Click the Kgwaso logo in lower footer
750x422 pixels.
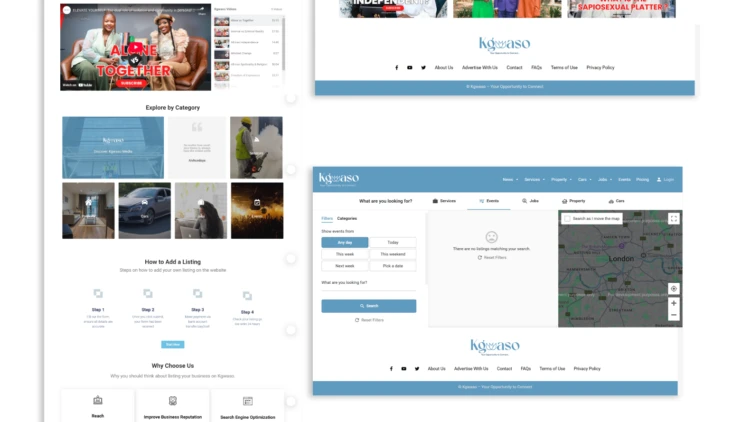click(x=495, y=346)
